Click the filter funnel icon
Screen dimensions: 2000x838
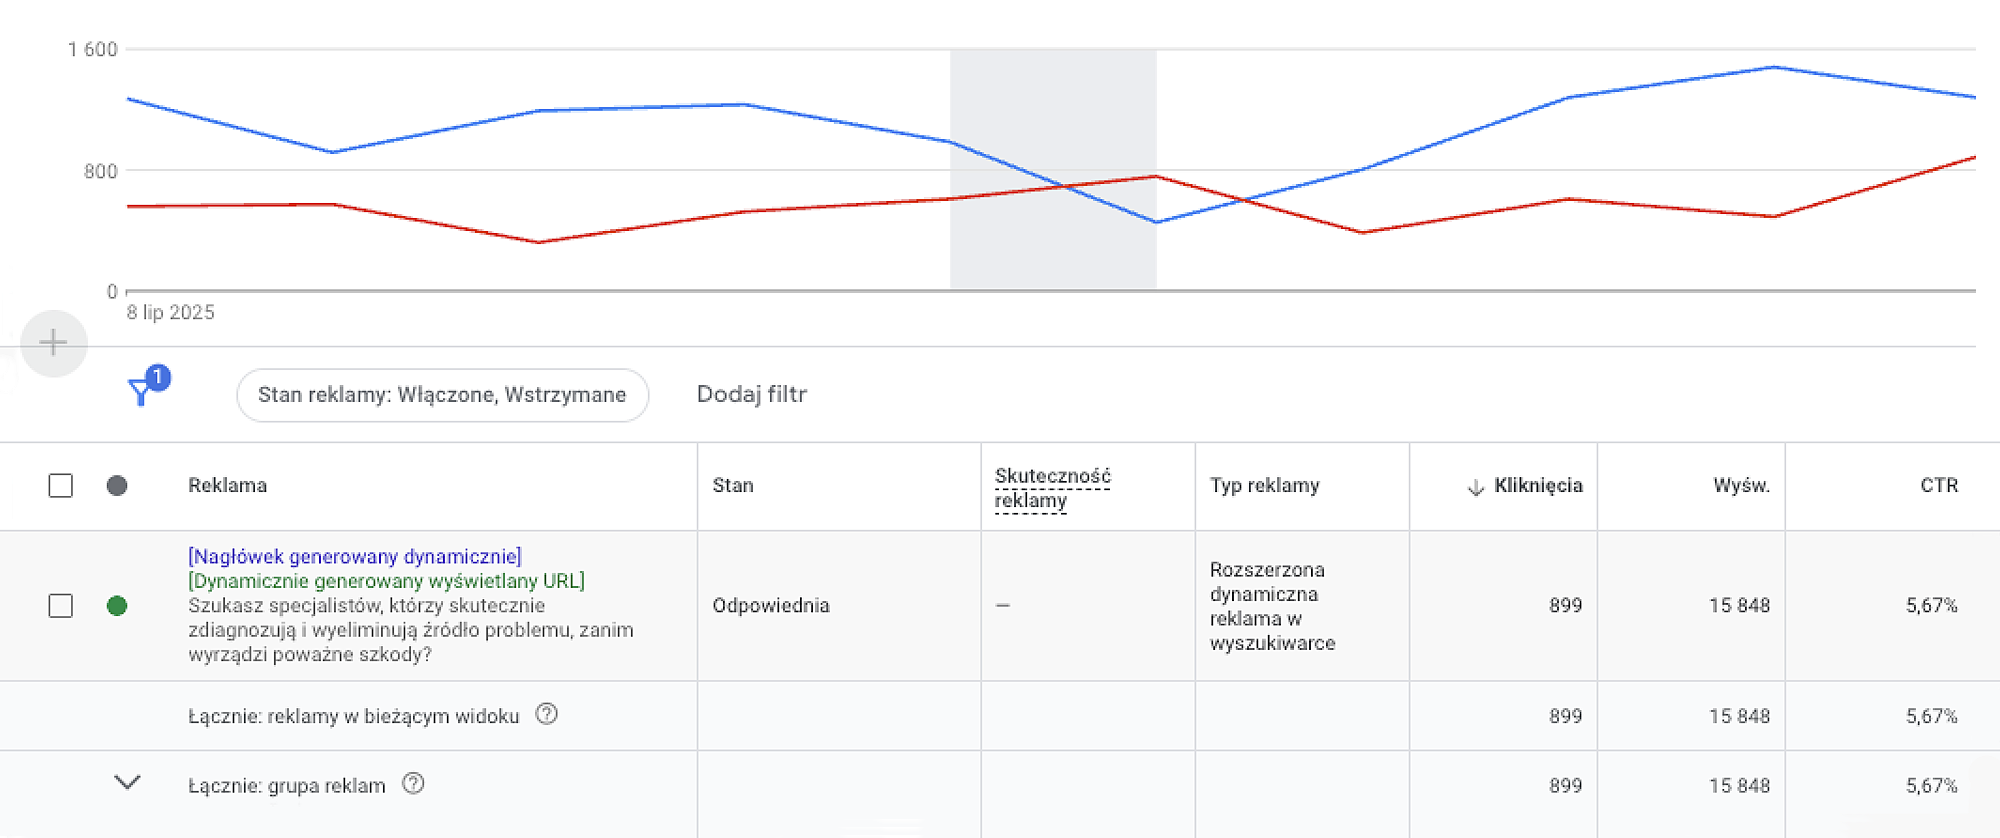(141, 392)
